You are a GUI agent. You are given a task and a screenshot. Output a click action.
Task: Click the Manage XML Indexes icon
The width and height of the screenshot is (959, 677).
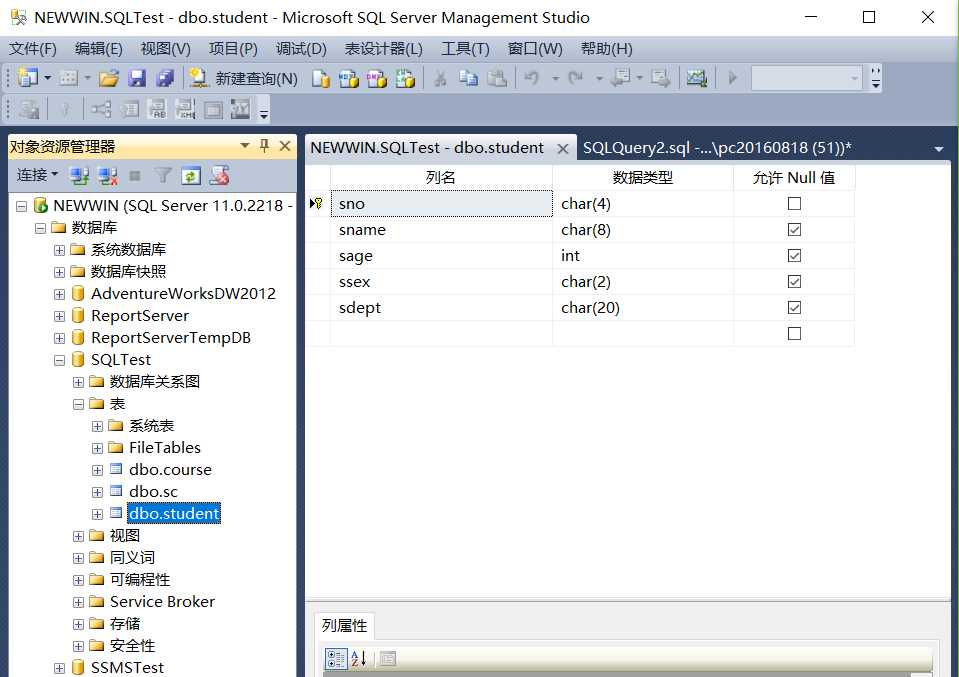click(x=185, y=109)
